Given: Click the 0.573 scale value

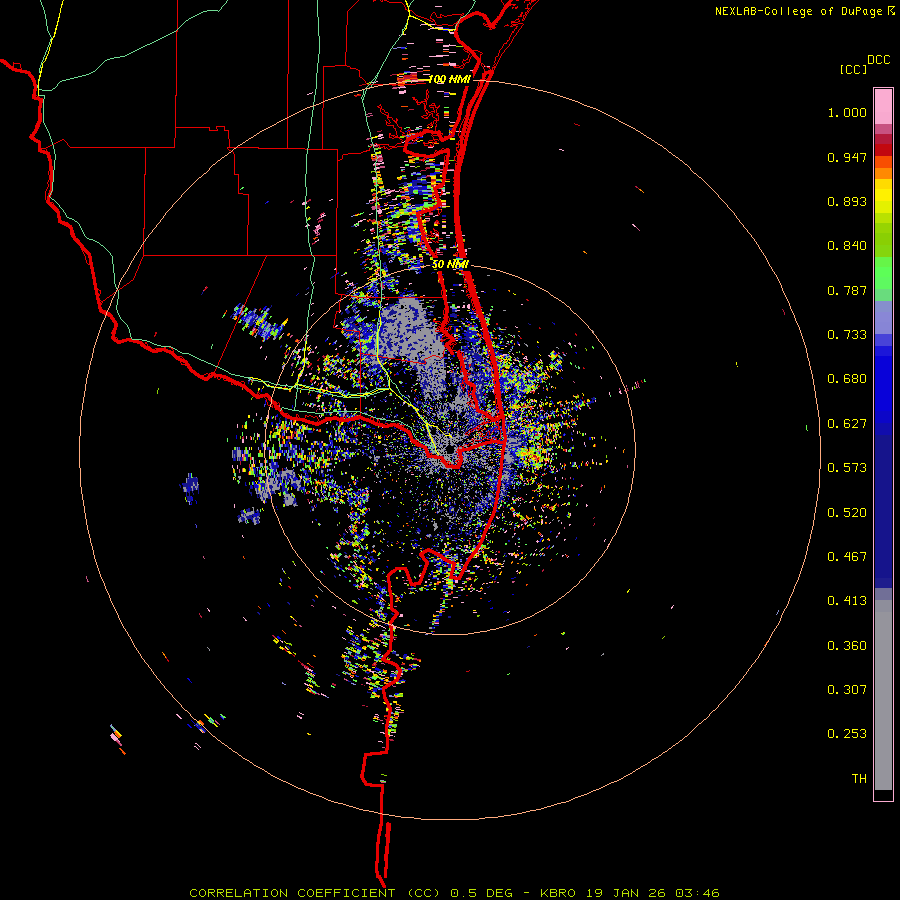Looking at the screenshot, I should 847,468.
